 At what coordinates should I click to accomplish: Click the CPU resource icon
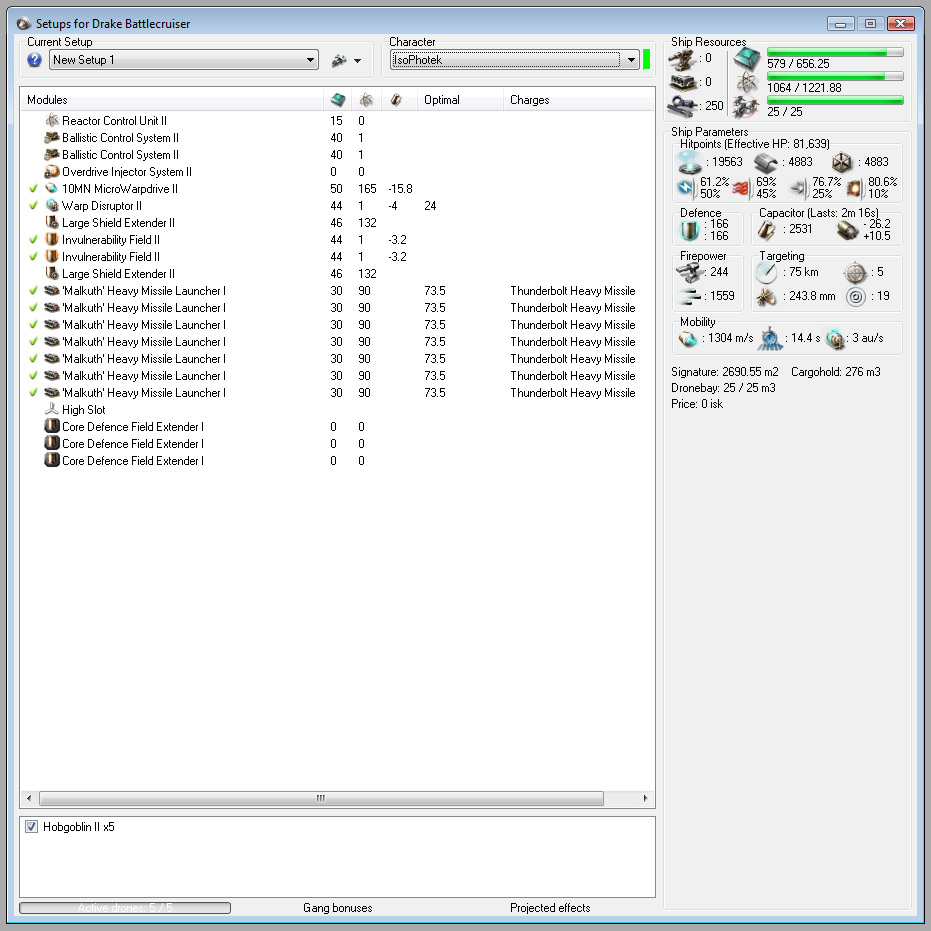[x=747, y=59]
